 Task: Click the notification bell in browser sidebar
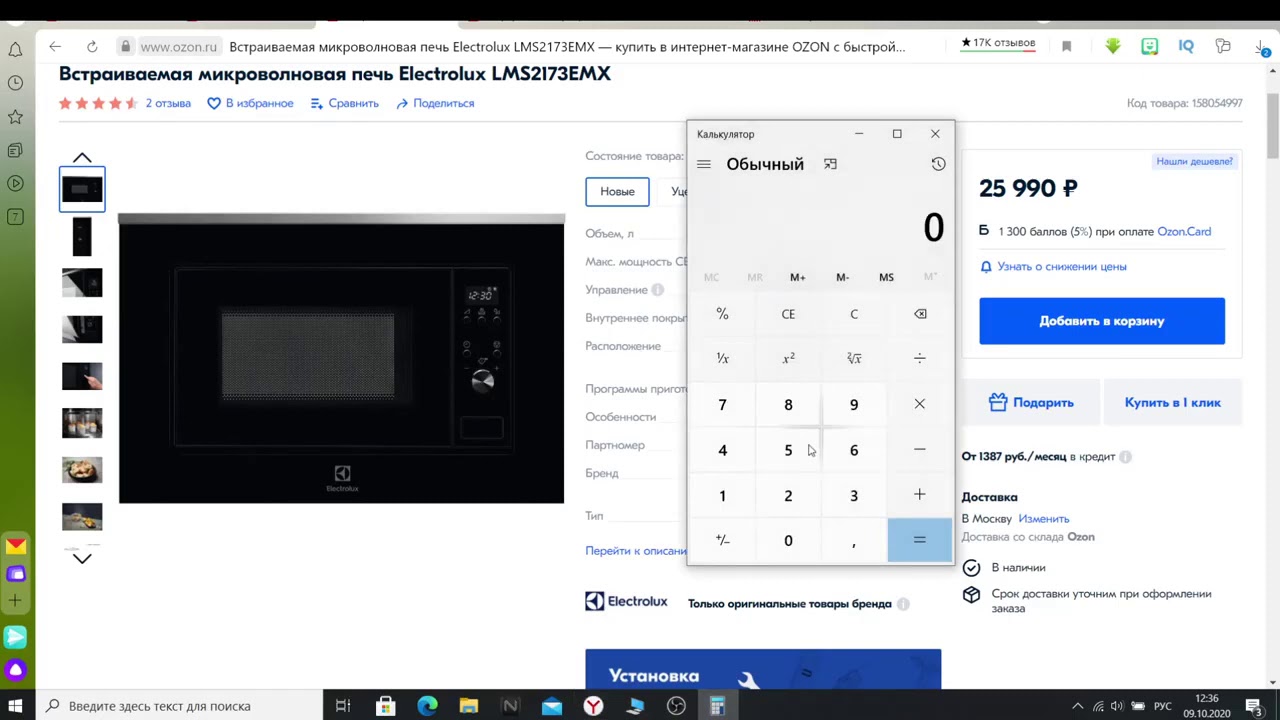coord(15,49)
